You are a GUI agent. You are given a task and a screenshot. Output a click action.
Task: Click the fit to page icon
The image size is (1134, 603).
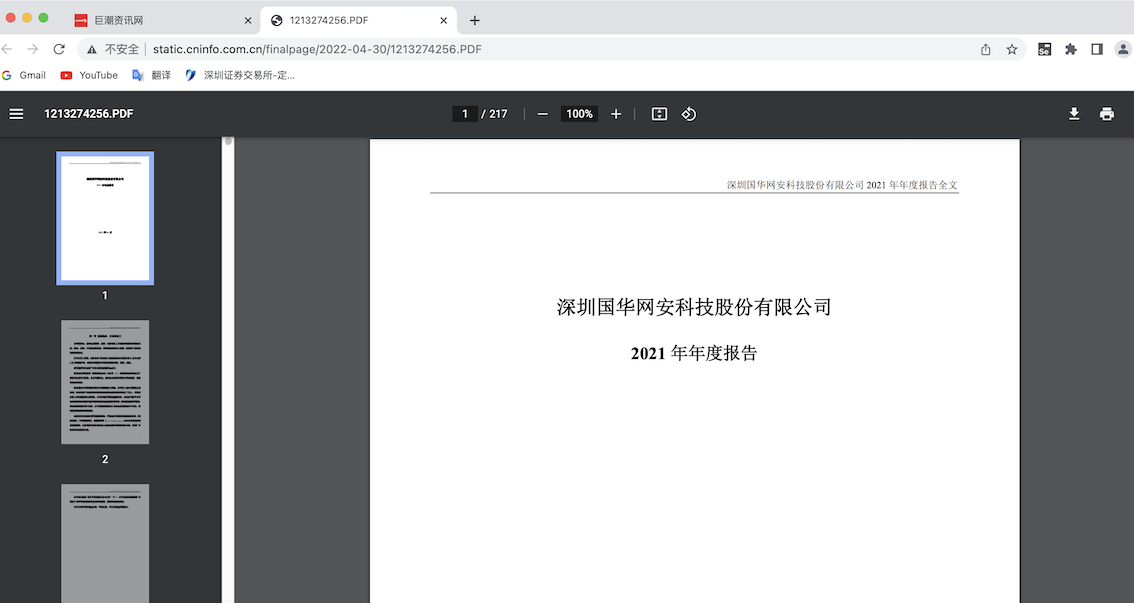click(x=660, y=114)
